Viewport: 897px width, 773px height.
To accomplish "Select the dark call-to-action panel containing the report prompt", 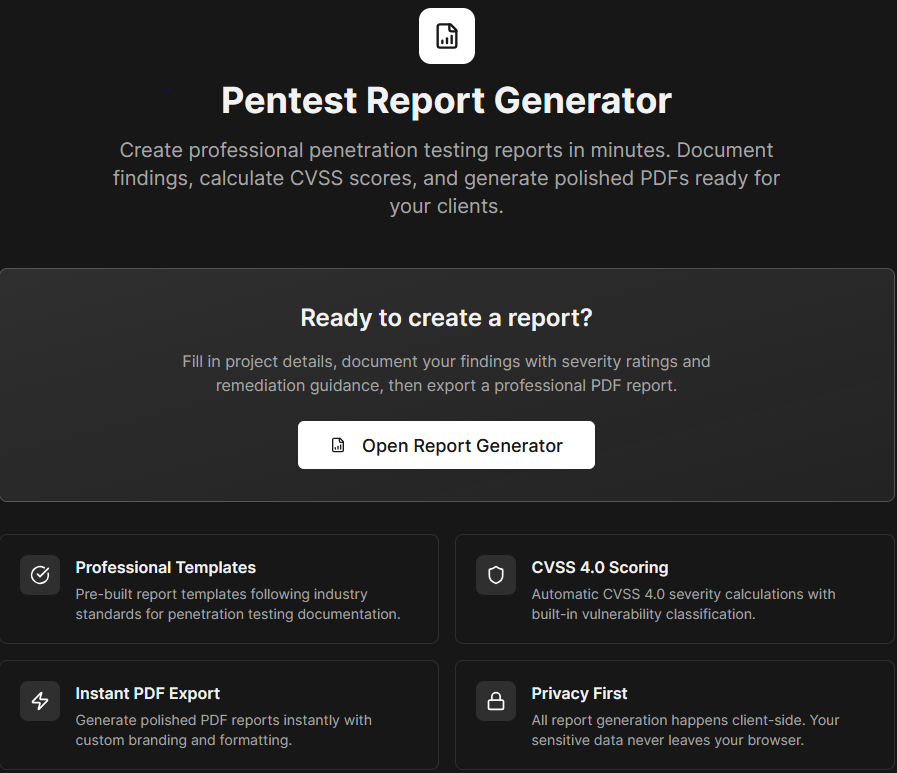I will point(446,384).
